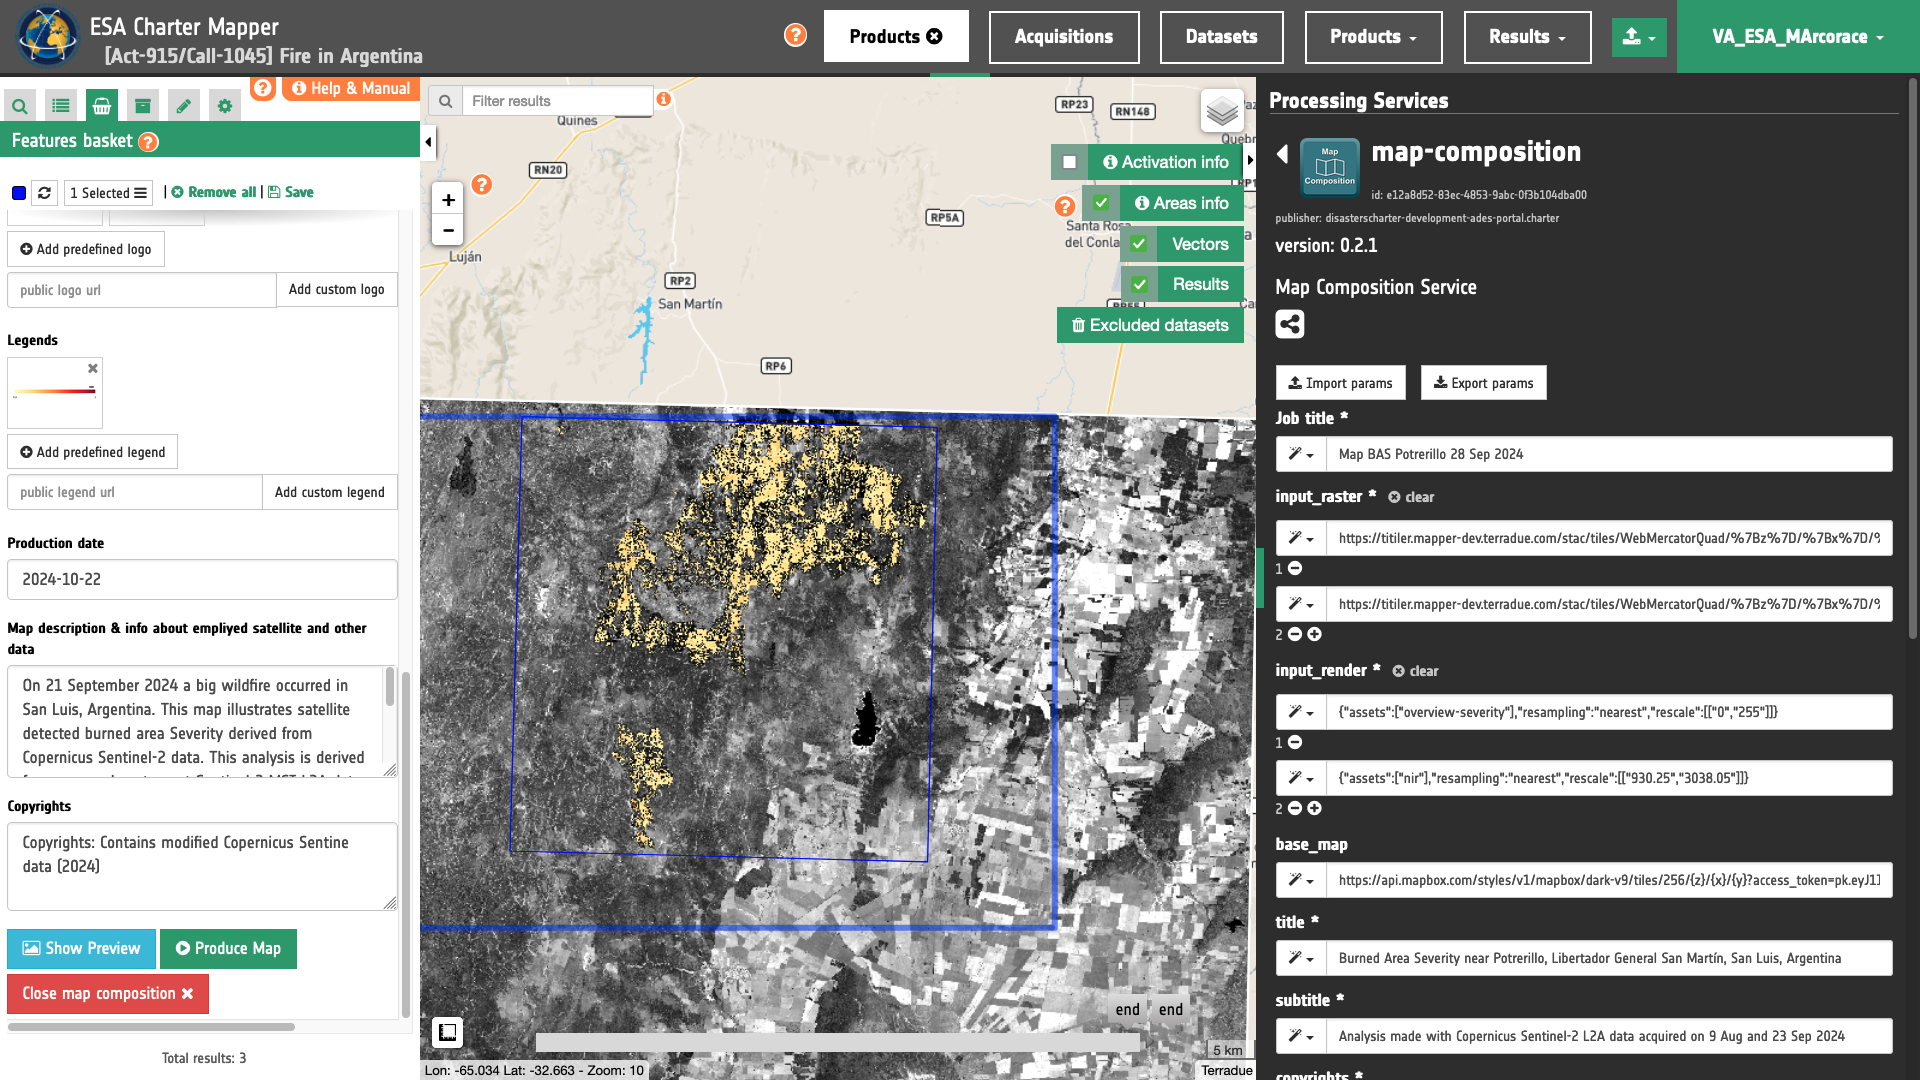Click Remove all in basket
1920x1080 pixels.
pos(213,192)
